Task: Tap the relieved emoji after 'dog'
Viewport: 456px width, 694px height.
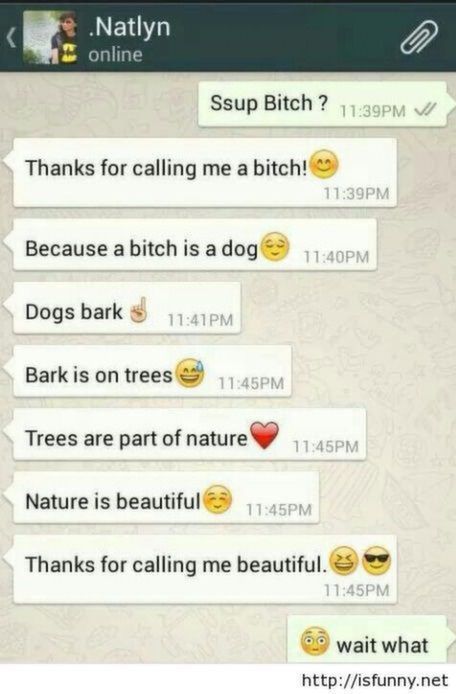Action: click(x=275, y=246)
